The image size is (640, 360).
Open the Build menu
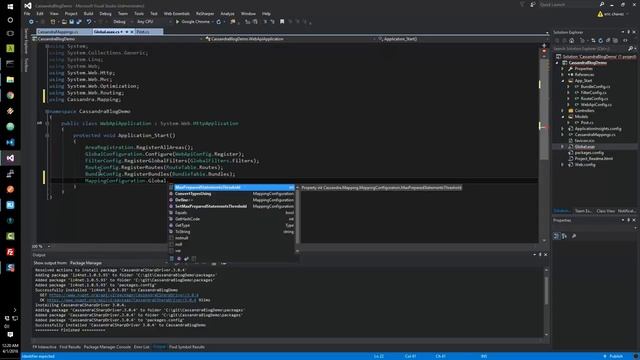click(88, 13)
